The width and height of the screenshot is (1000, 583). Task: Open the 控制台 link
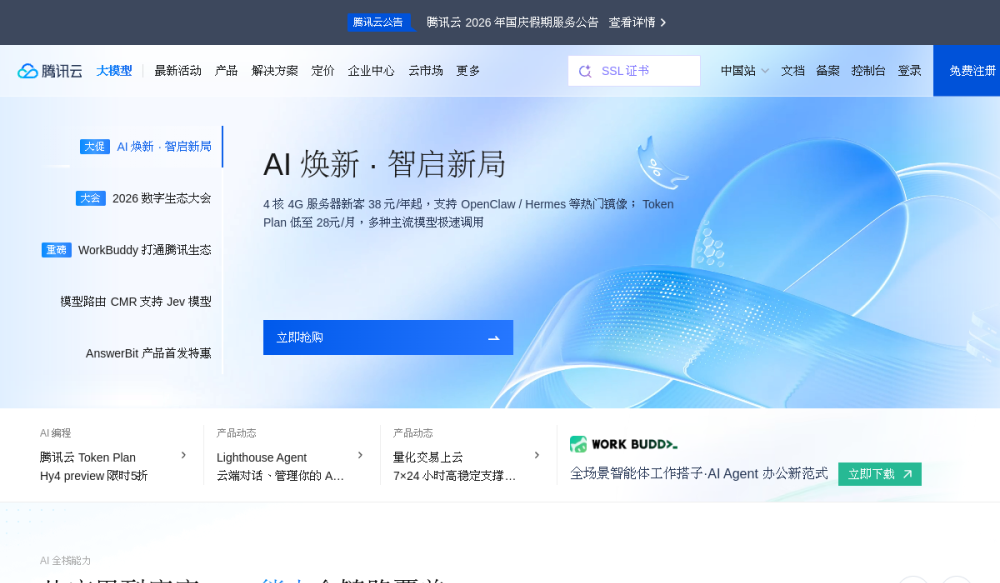pyautogui.click(x=868, y=71)
